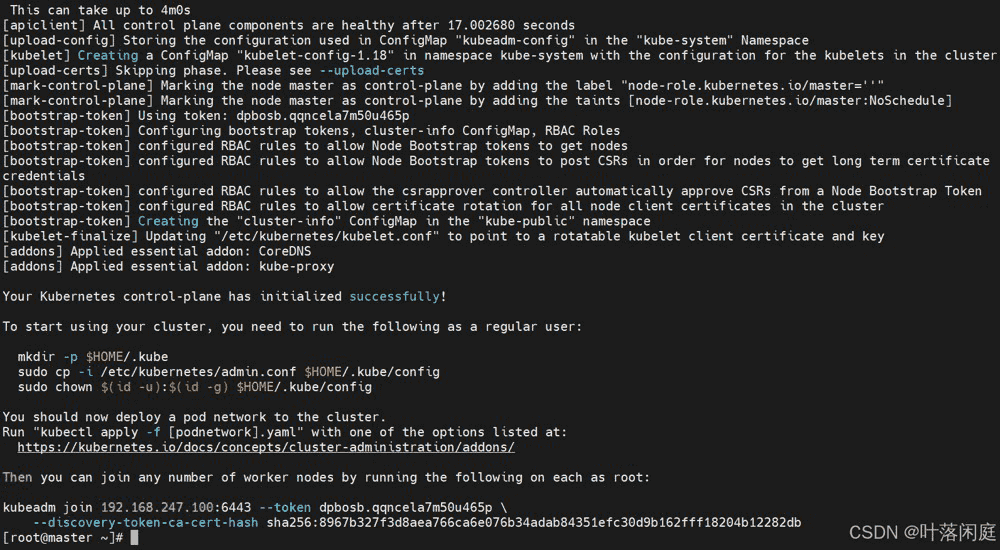Screen dimensions: 1000x550
Task: Select the [apiclient] healthy components line
Action: point(289,25)
